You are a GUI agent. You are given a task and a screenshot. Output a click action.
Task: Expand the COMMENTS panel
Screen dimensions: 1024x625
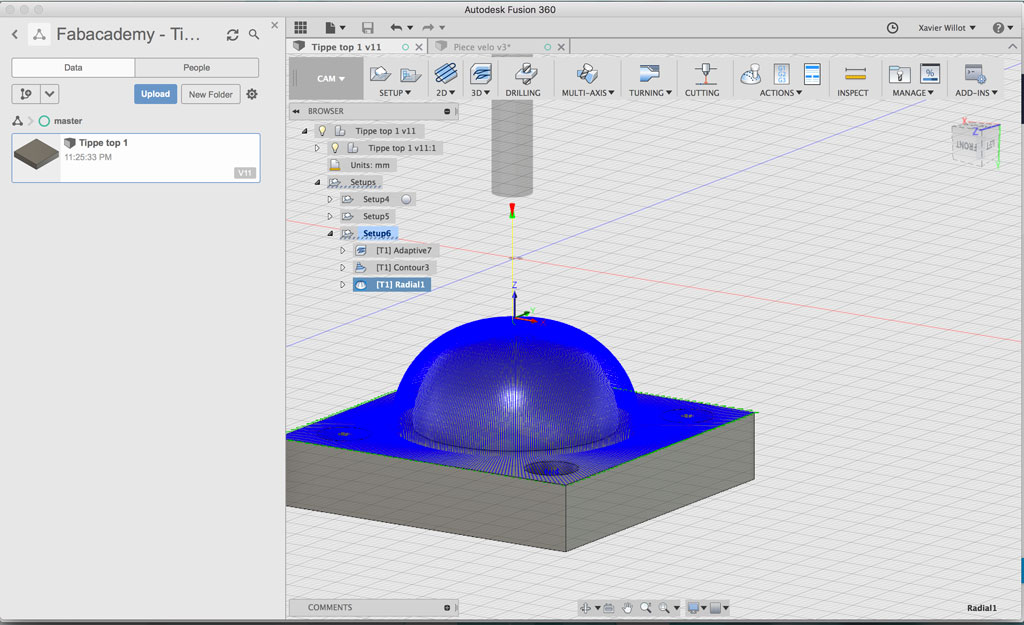click(x=447, y=607)
